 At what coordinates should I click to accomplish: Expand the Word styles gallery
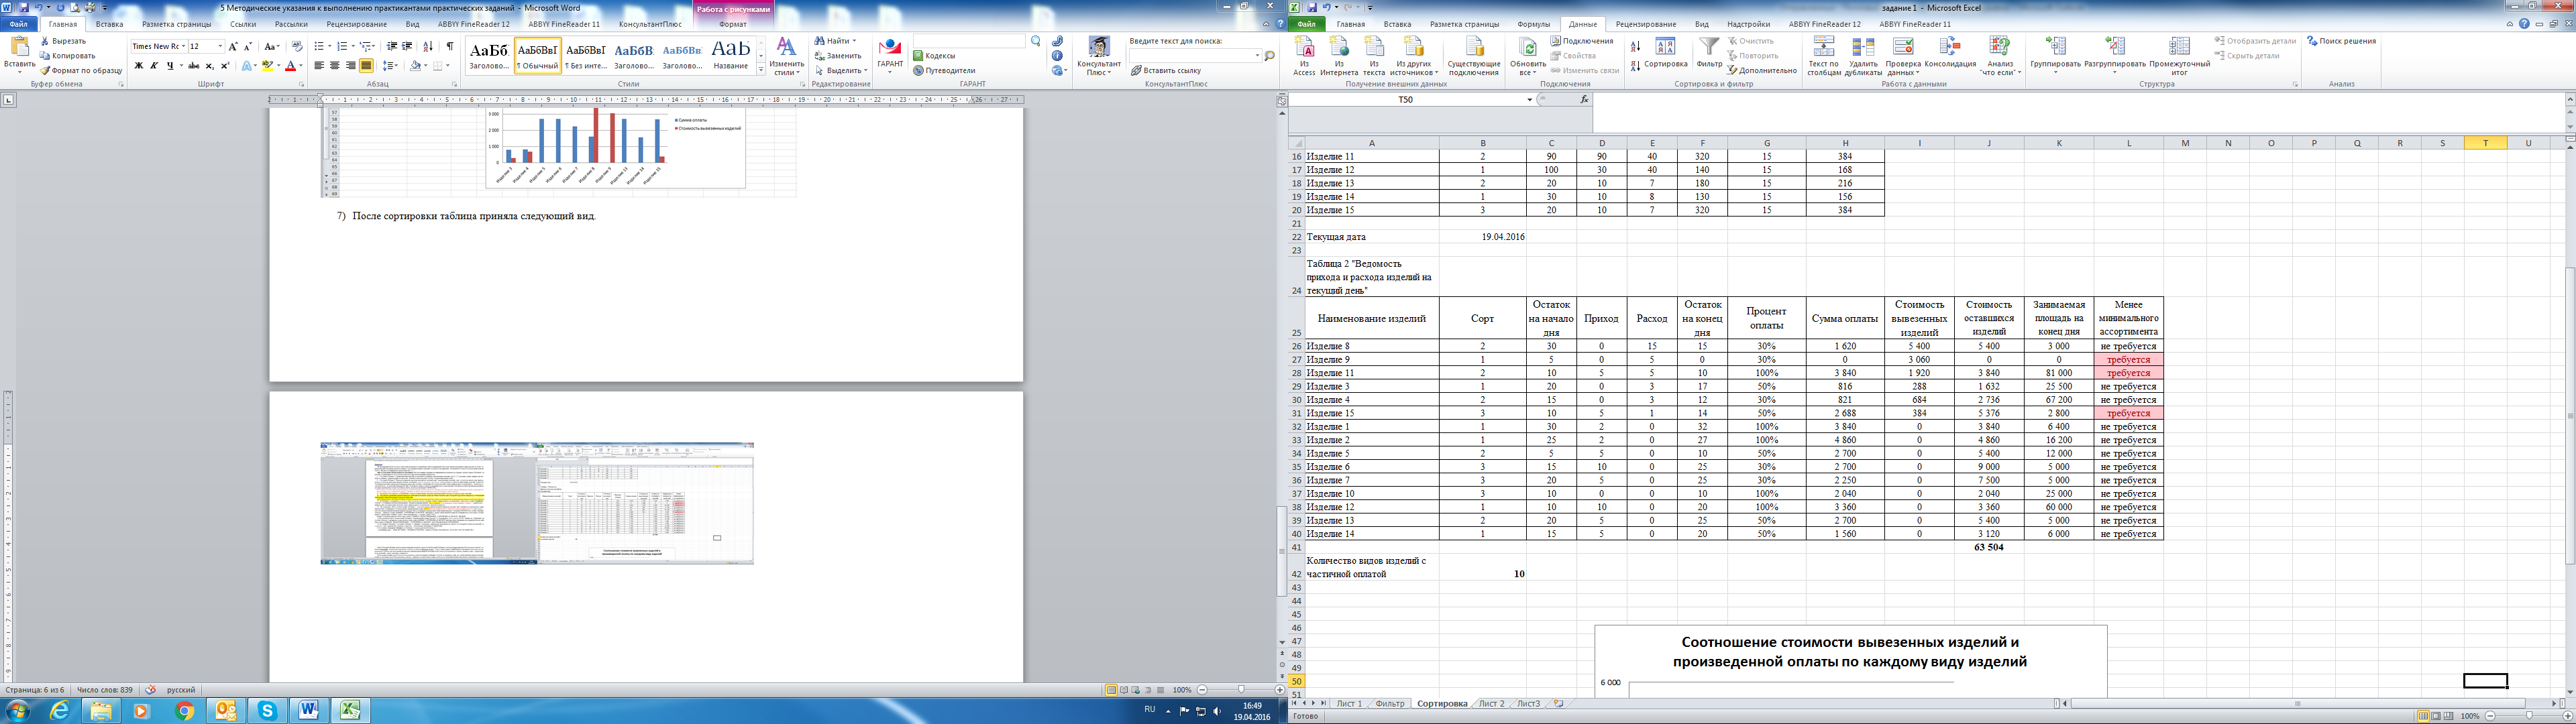point(761,70)
